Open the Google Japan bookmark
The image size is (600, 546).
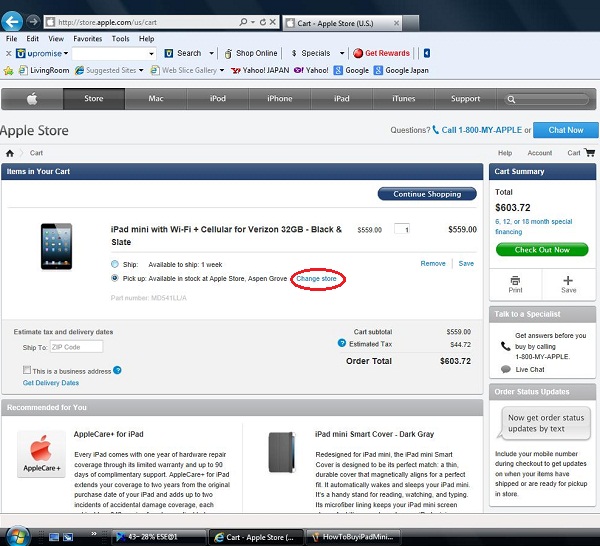[x=401, y=70]
